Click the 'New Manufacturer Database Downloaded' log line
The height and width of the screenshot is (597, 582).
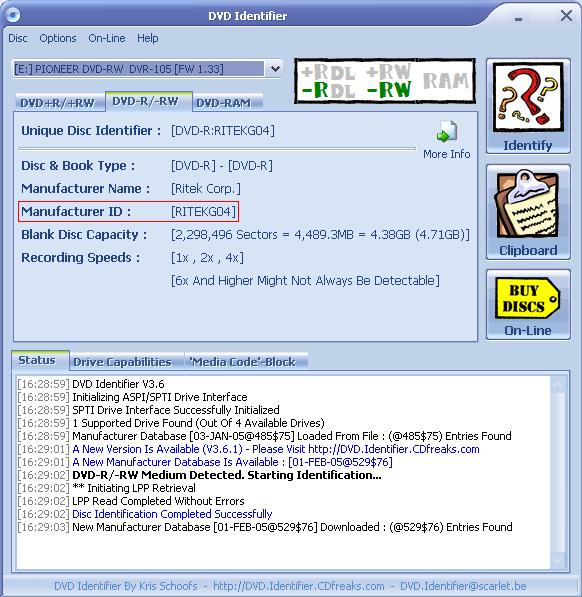(292, 527)
